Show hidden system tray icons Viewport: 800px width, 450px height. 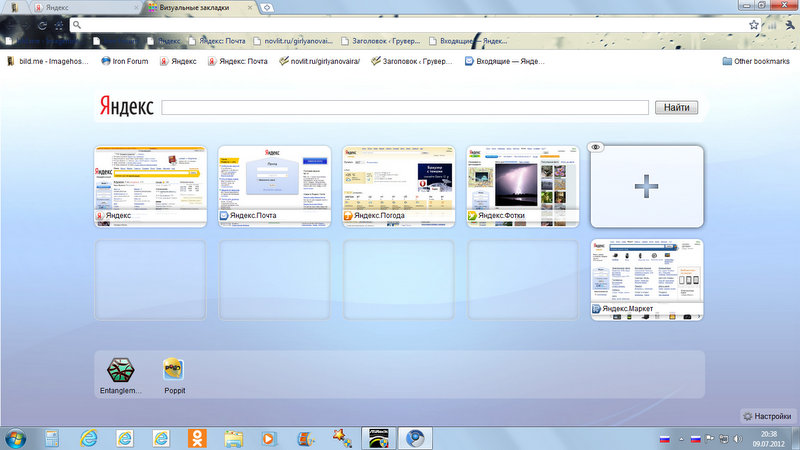681,439
